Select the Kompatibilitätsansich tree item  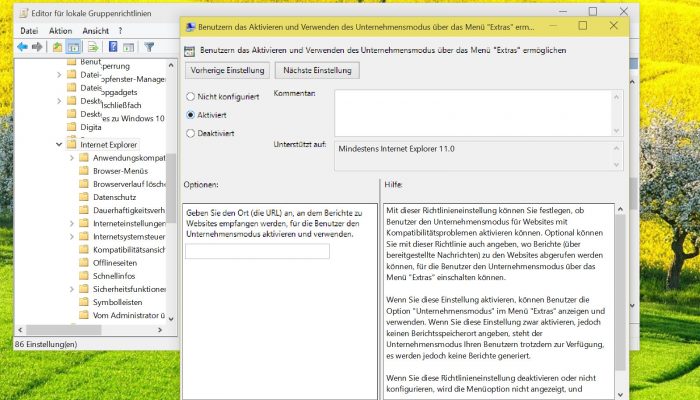(129, 250)
